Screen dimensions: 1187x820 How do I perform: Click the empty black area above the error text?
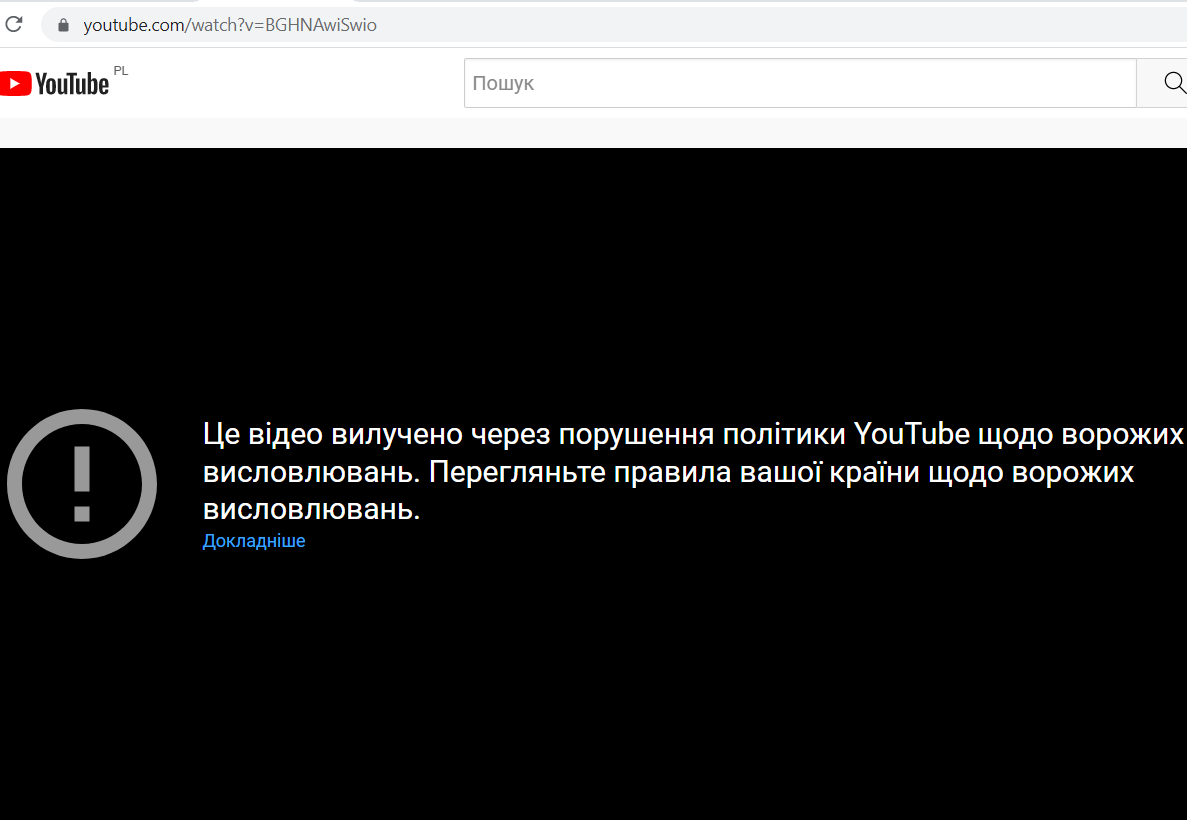point(600,280)
